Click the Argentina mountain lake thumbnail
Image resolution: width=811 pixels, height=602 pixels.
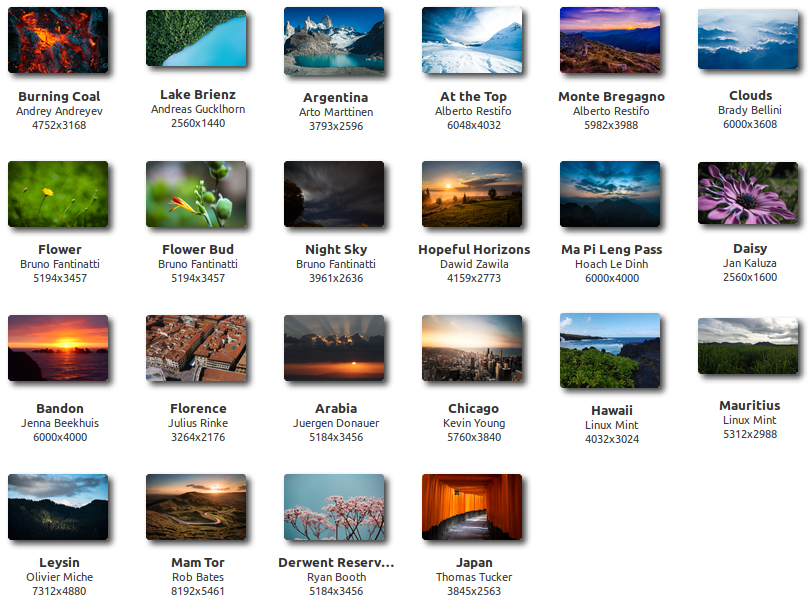point(334,41)
